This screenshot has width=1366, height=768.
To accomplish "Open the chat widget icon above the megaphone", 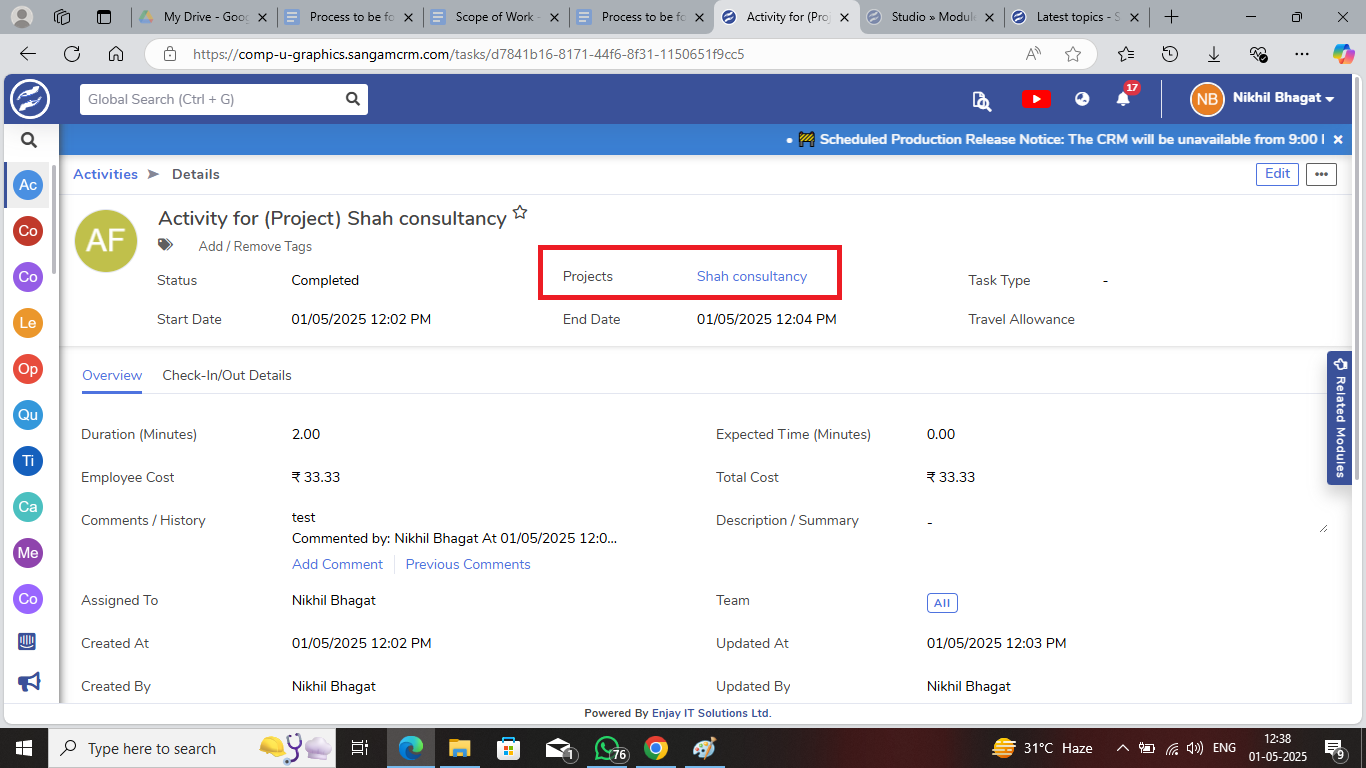I will click(x=29, y=641).
